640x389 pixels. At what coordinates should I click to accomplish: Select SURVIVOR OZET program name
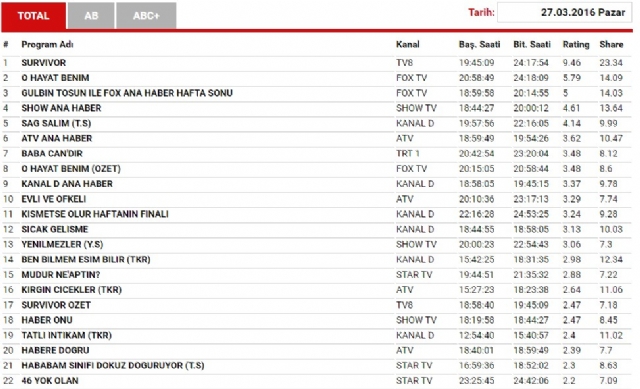point(56,305)
